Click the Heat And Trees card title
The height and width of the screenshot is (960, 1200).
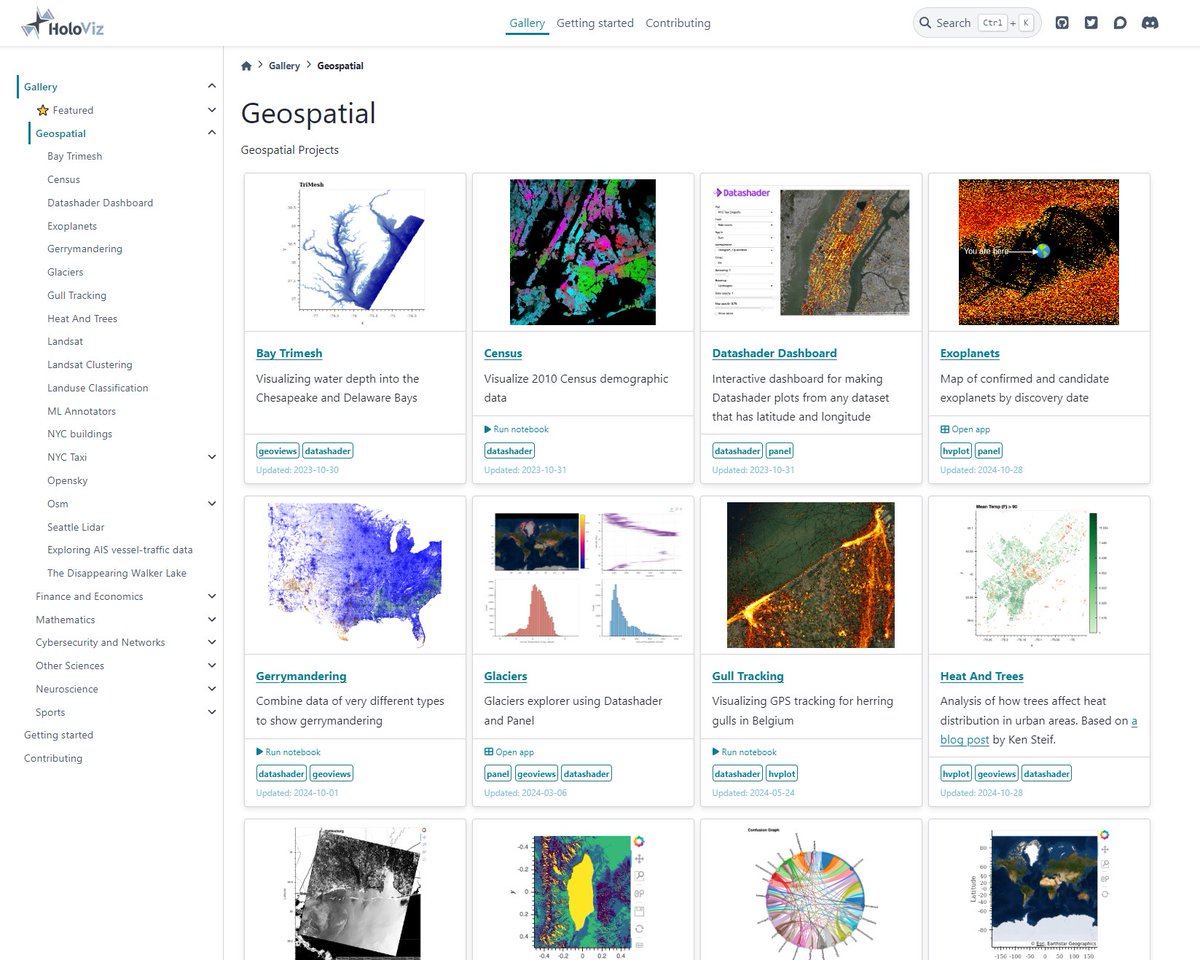point(982,676)
